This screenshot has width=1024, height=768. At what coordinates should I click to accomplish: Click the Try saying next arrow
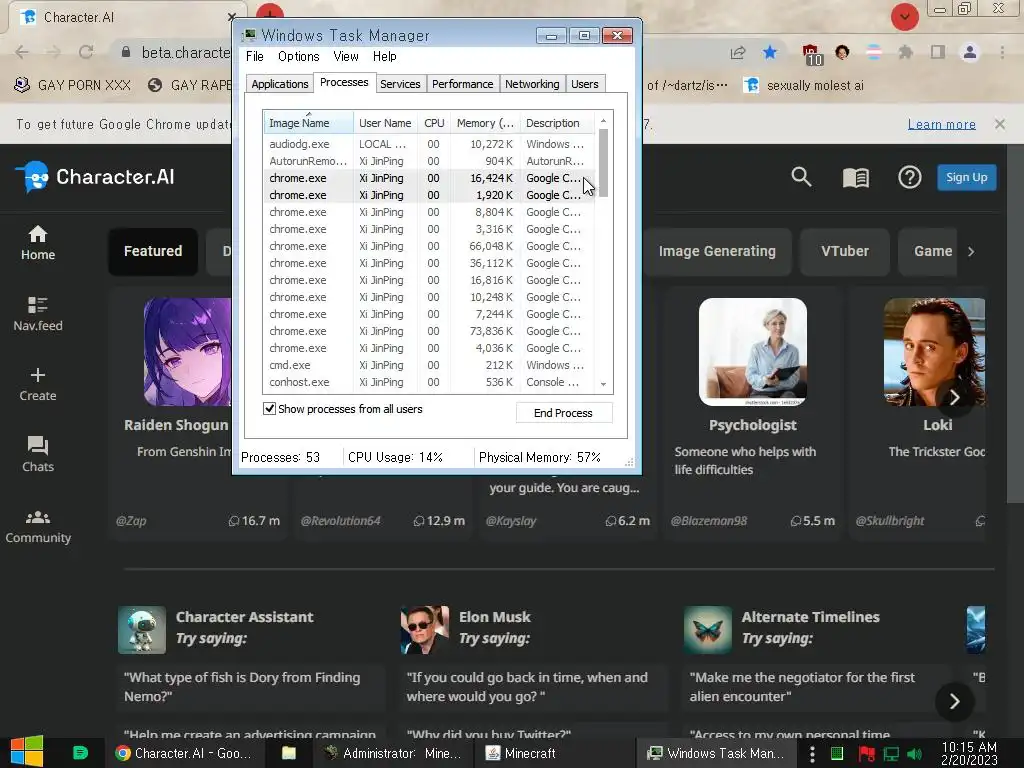(x=954, y=701)
